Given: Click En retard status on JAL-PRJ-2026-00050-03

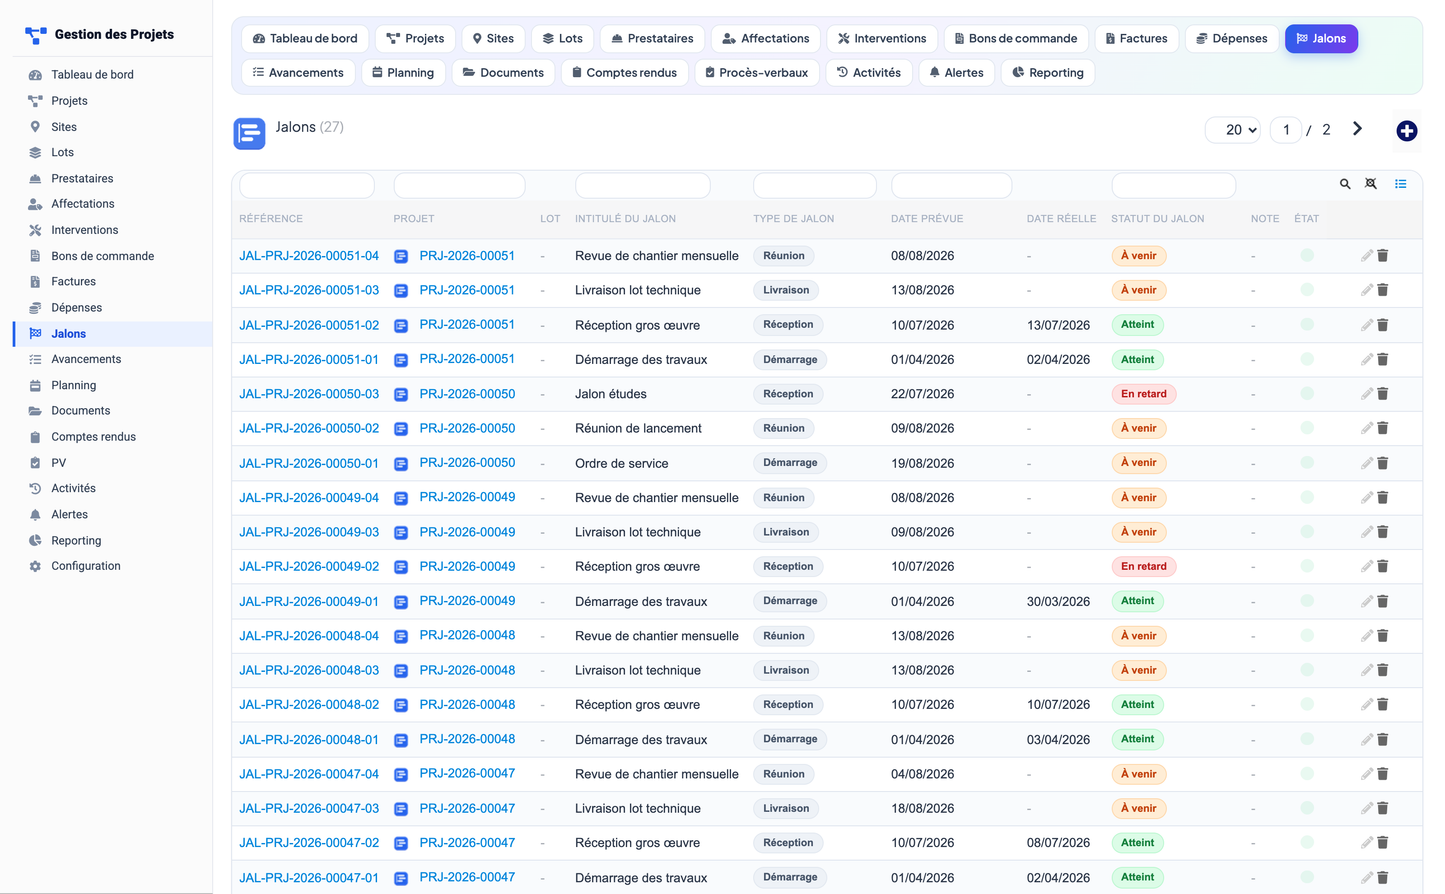Looking at the screenshot, I should (1143, 394).
